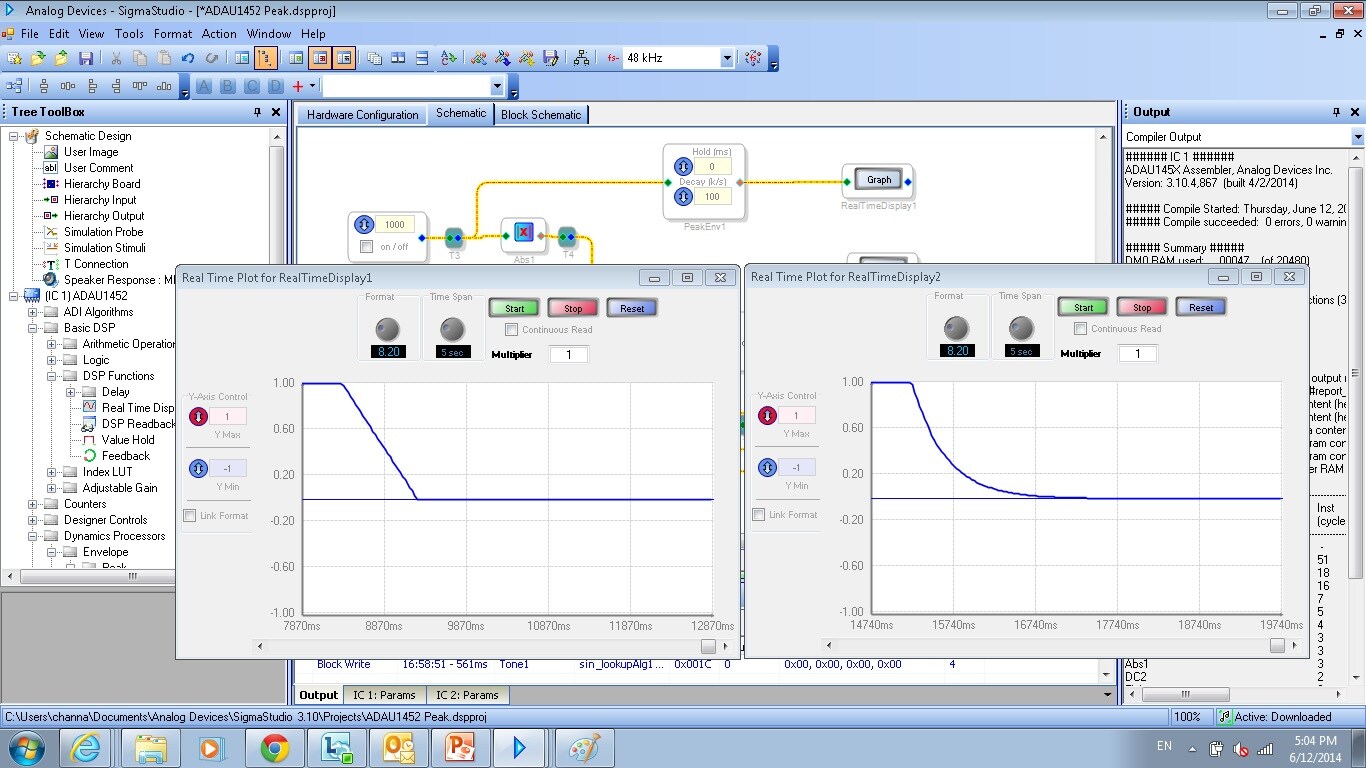This screenshot has width=1366, height=768.
Task: Click Start in RealTimeDisplay1 plot
Action: (x=514, y=308)
